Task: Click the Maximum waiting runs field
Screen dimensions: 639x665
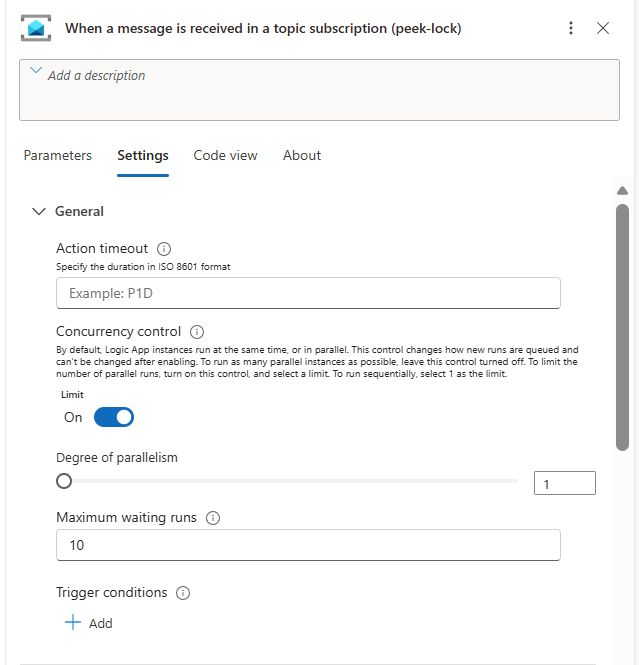Action: 308,545
